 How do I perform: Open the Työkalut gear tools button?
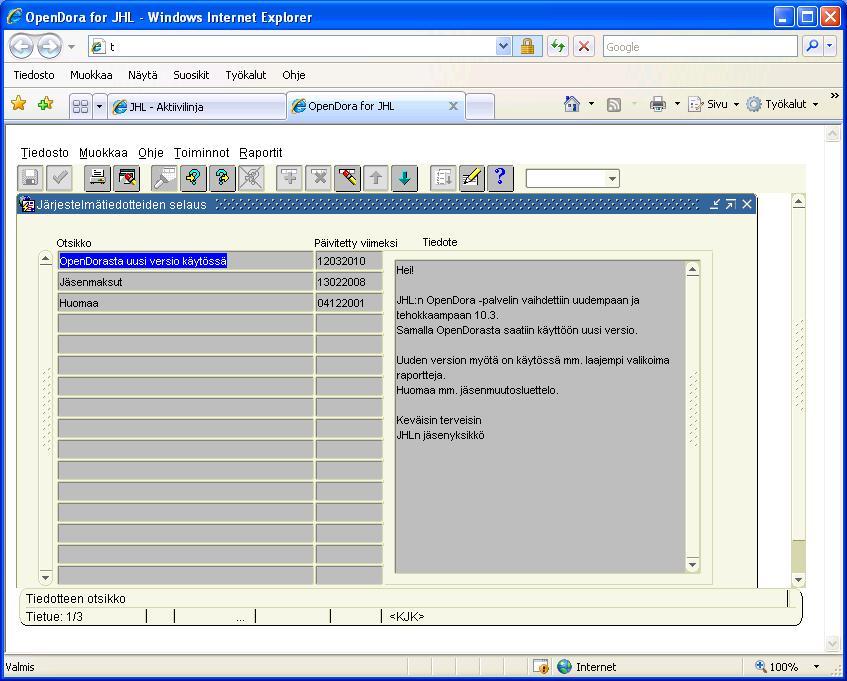point(782,104)
